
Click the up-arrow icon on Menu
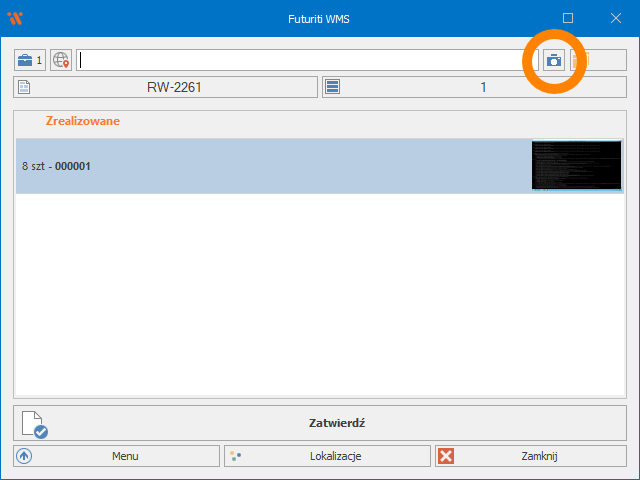25,456
